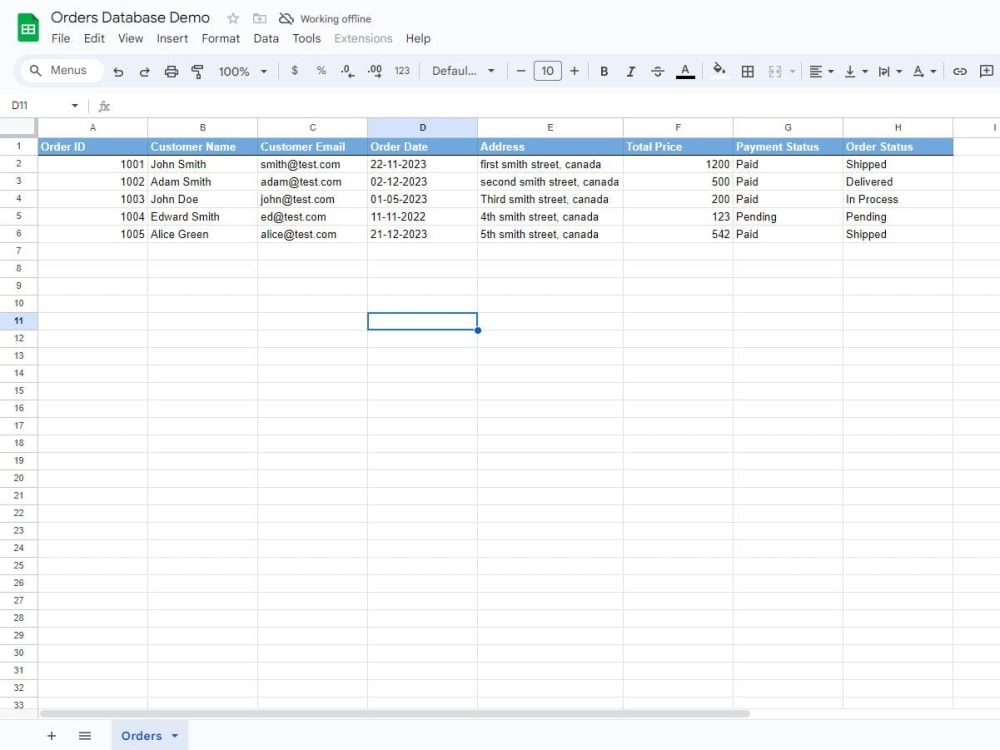Click the Order ID header cell
This screenshot has width=1000, height=750.
click(x=92, y=147)
